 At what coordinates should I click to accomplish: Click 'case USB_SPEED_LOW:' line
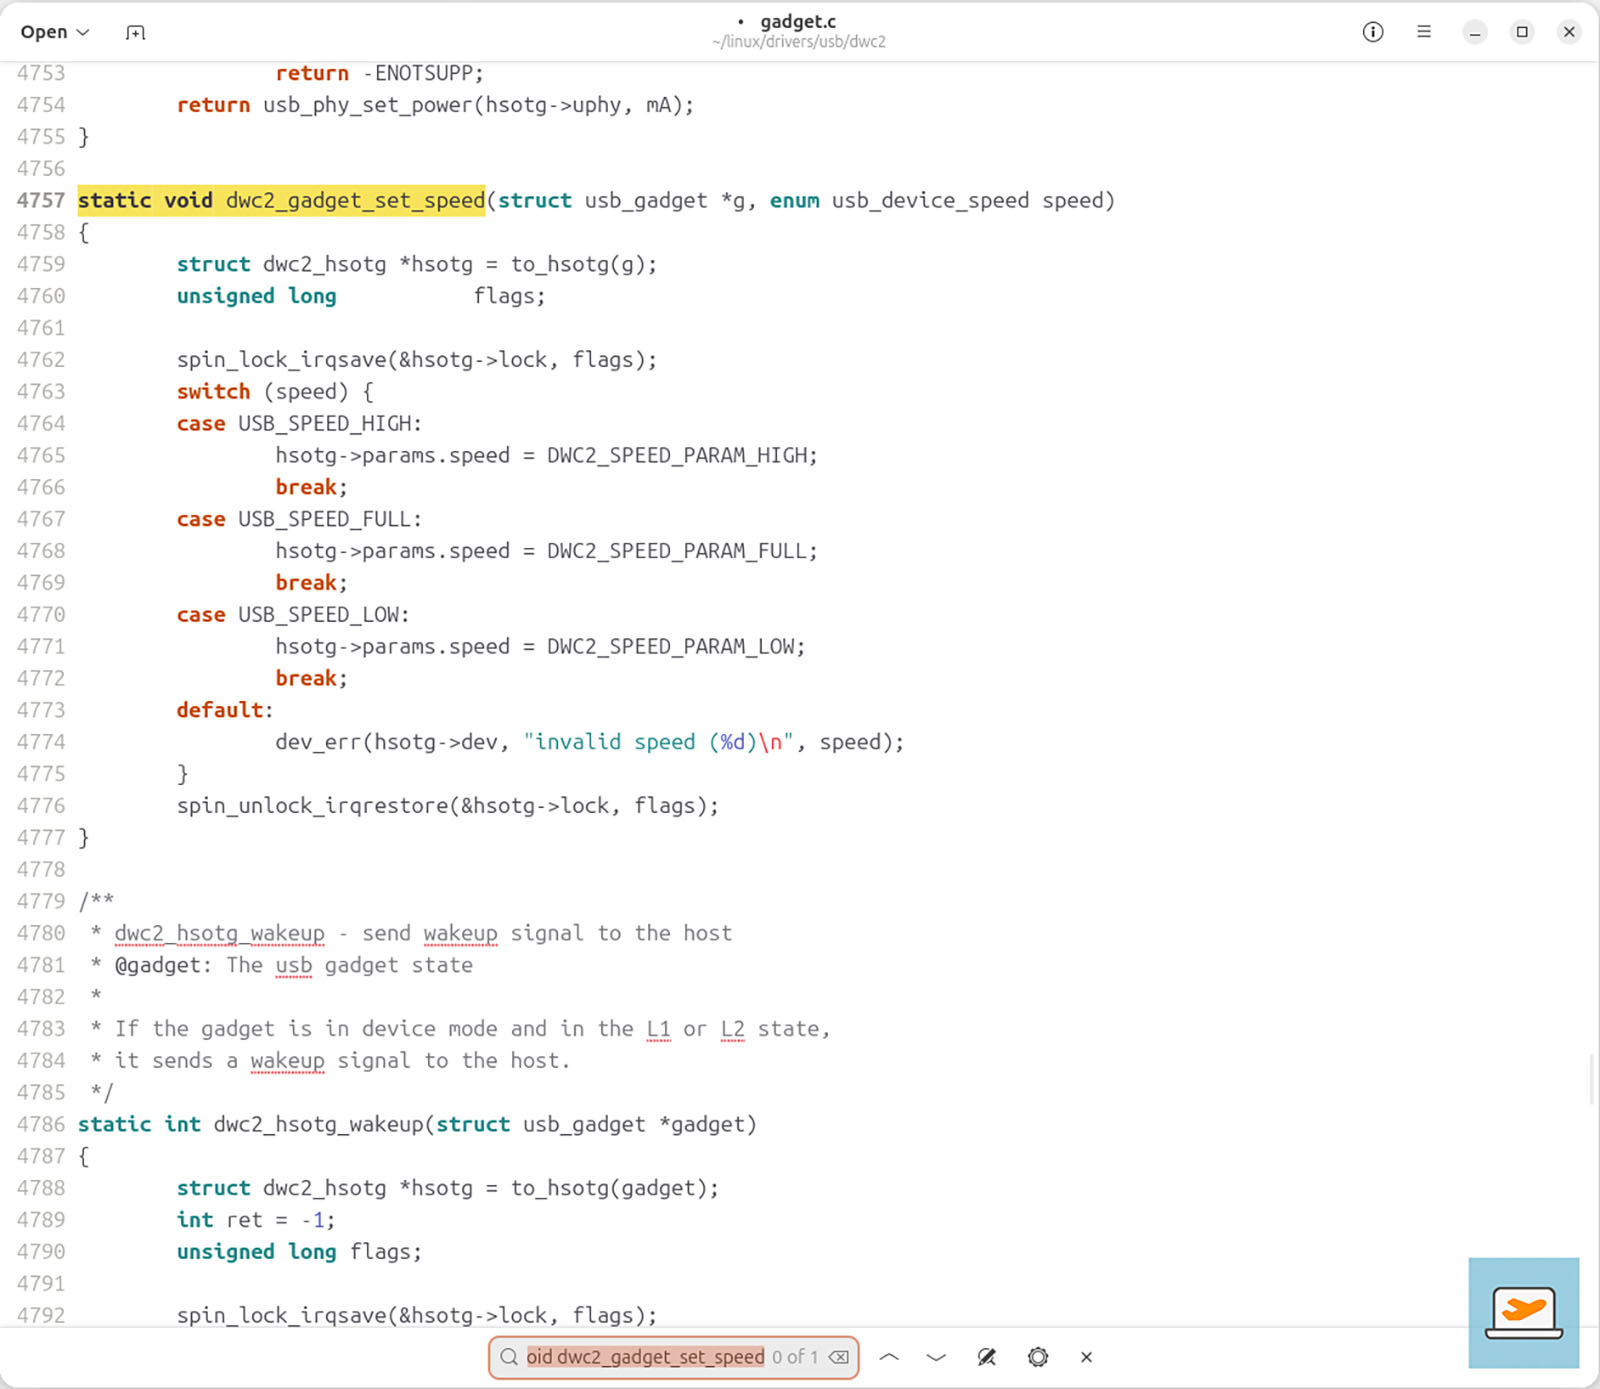click(x=293, y=615)
